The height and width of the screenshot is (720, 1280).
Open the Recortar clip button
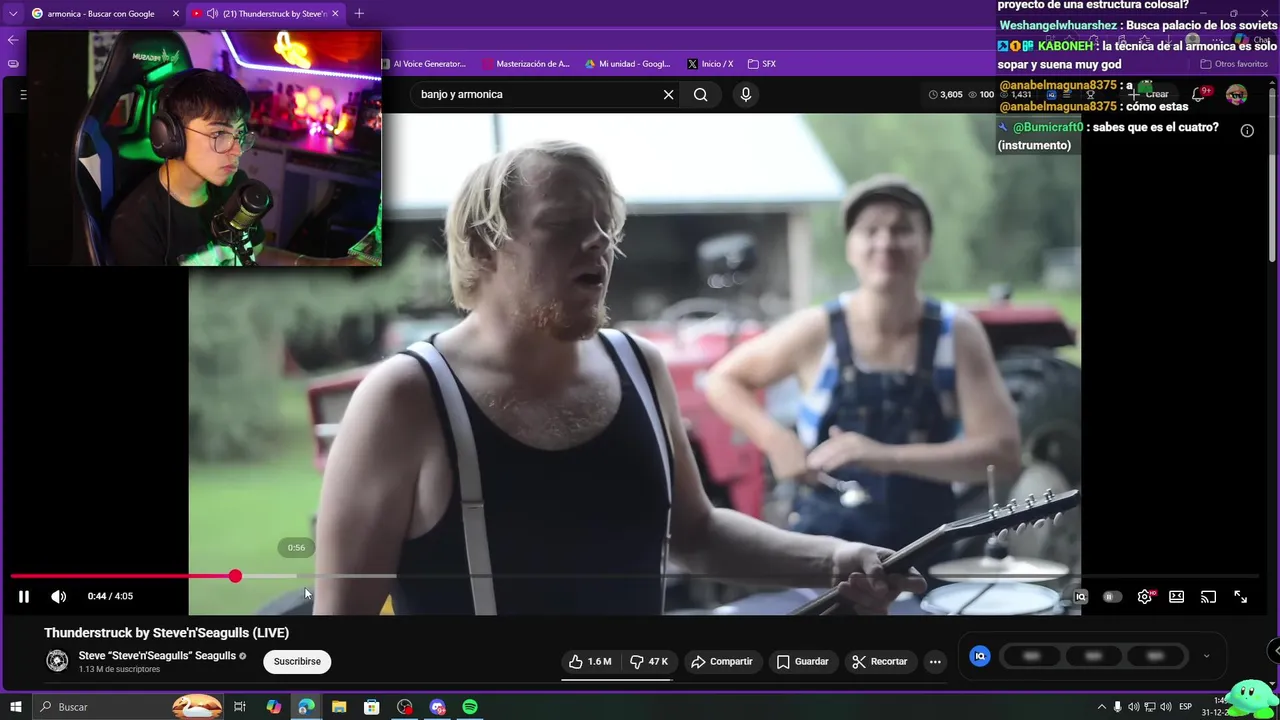tap(880, 661)
